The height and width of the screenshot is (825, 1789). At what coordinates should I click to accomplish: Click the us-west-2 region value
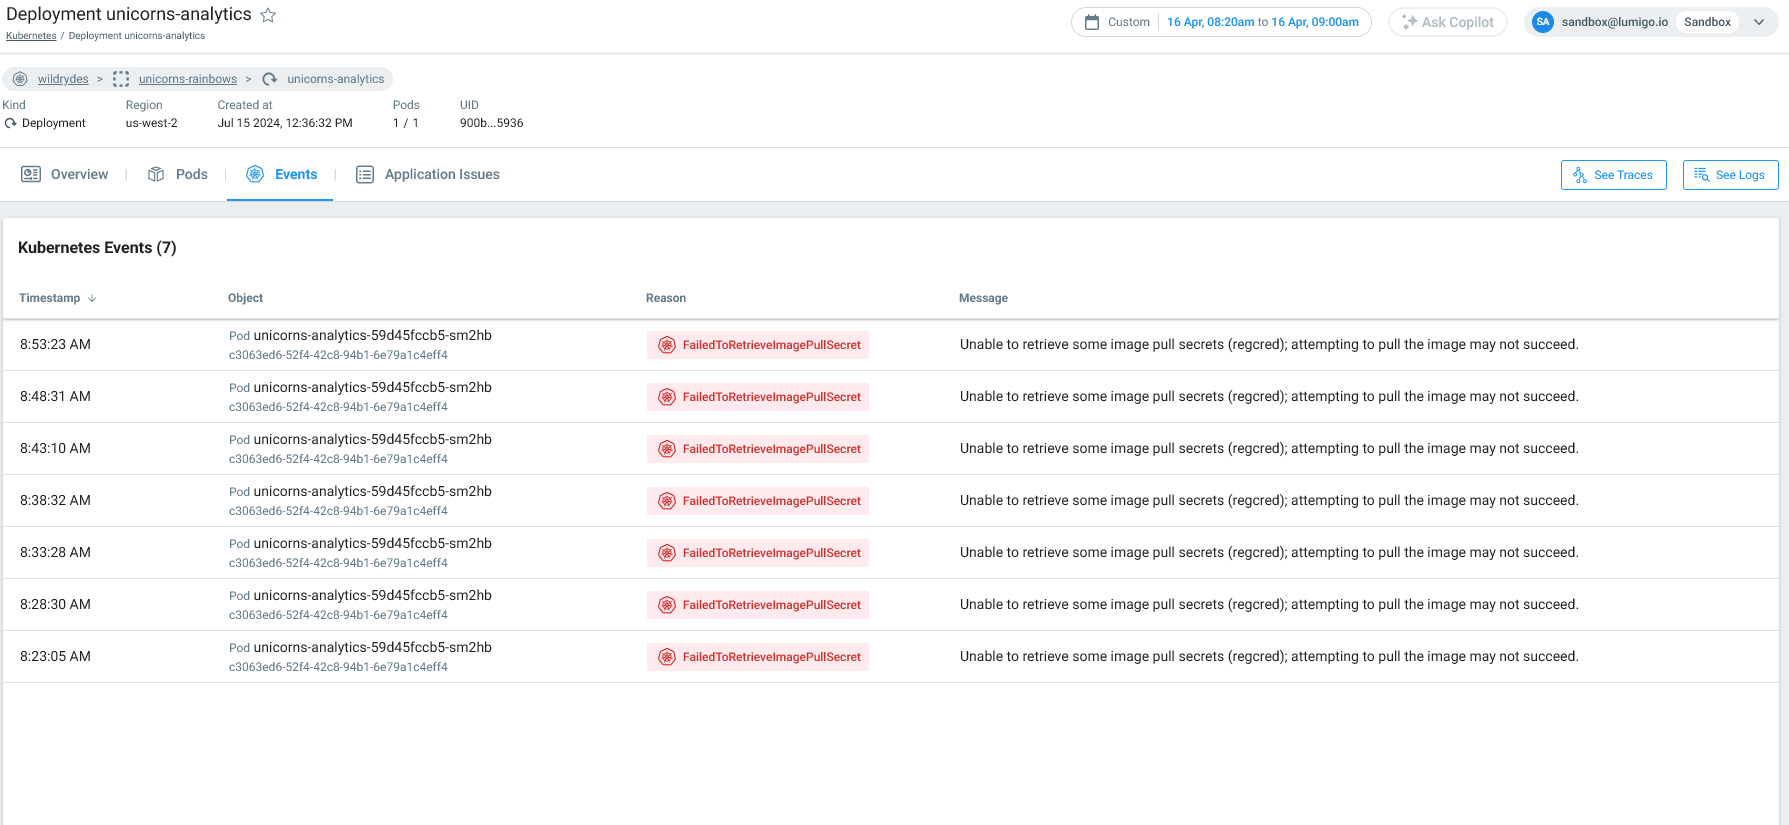pos(152,123)
